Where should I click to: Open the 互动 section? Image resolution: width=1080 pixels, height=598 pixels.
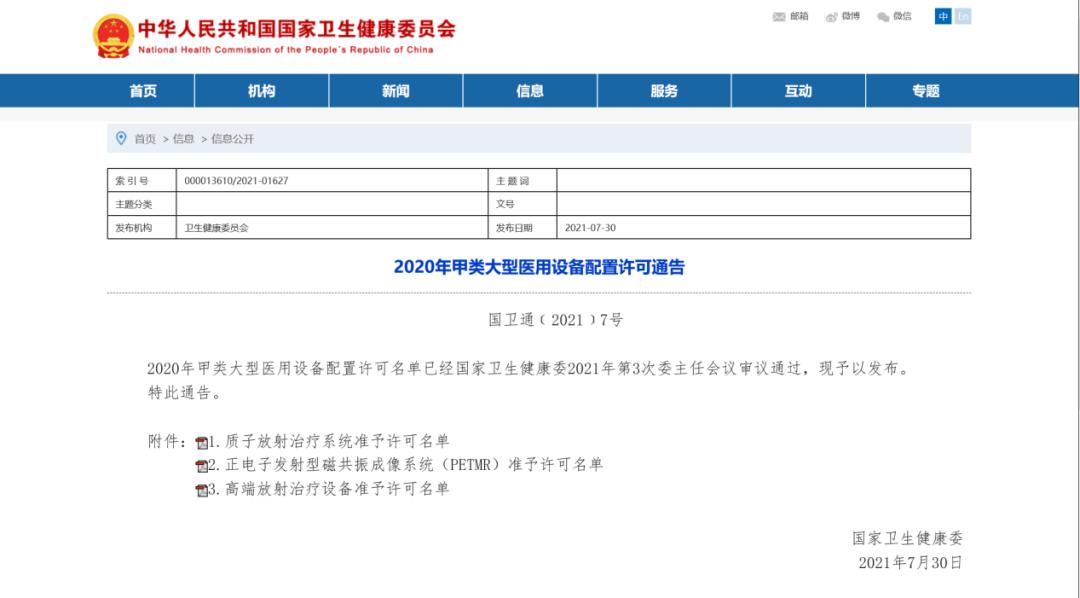[x=798, y=90]
